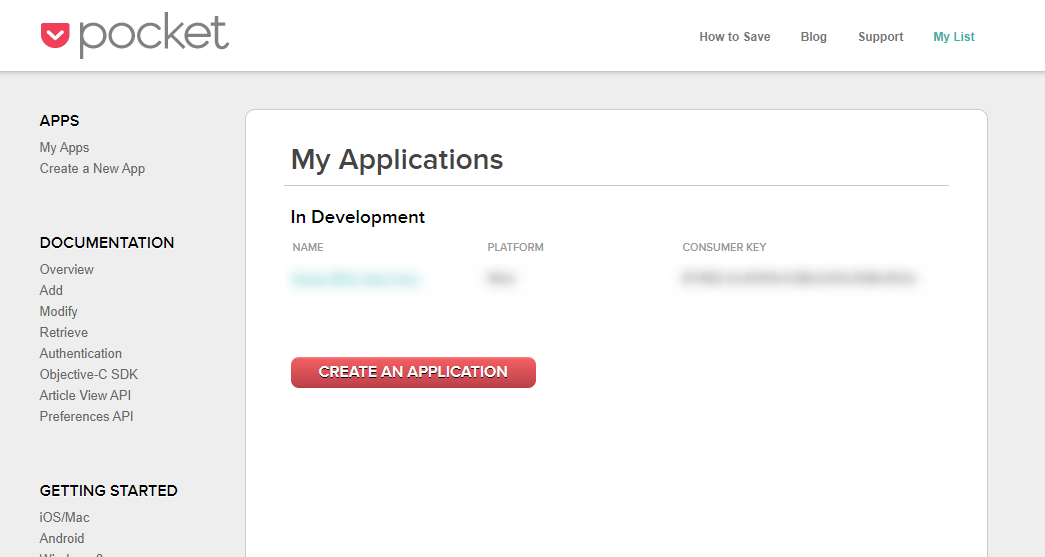Image resolution: width=1045 pixels, height=557 pixels.
Task: View the Modify API documentation
Action: click(x=58, y=312)
